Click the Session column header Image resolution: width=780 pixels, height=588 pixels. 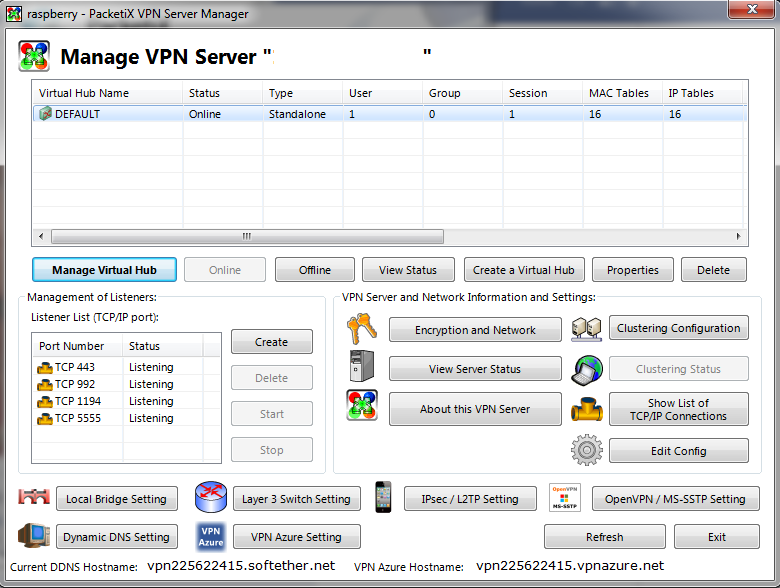coord(542,93)
